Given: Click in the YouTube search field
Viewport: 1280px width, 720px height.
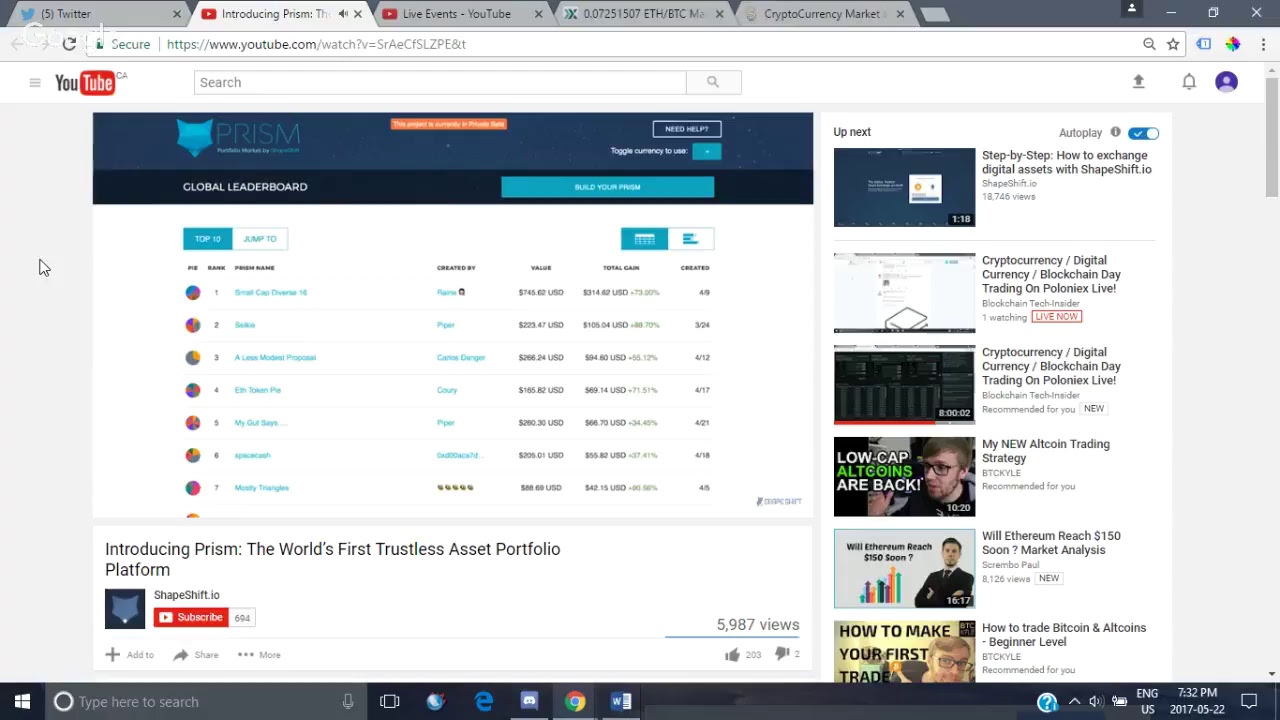Looking at the screenshot, I should pyautogui.click(x=440, y=82).
